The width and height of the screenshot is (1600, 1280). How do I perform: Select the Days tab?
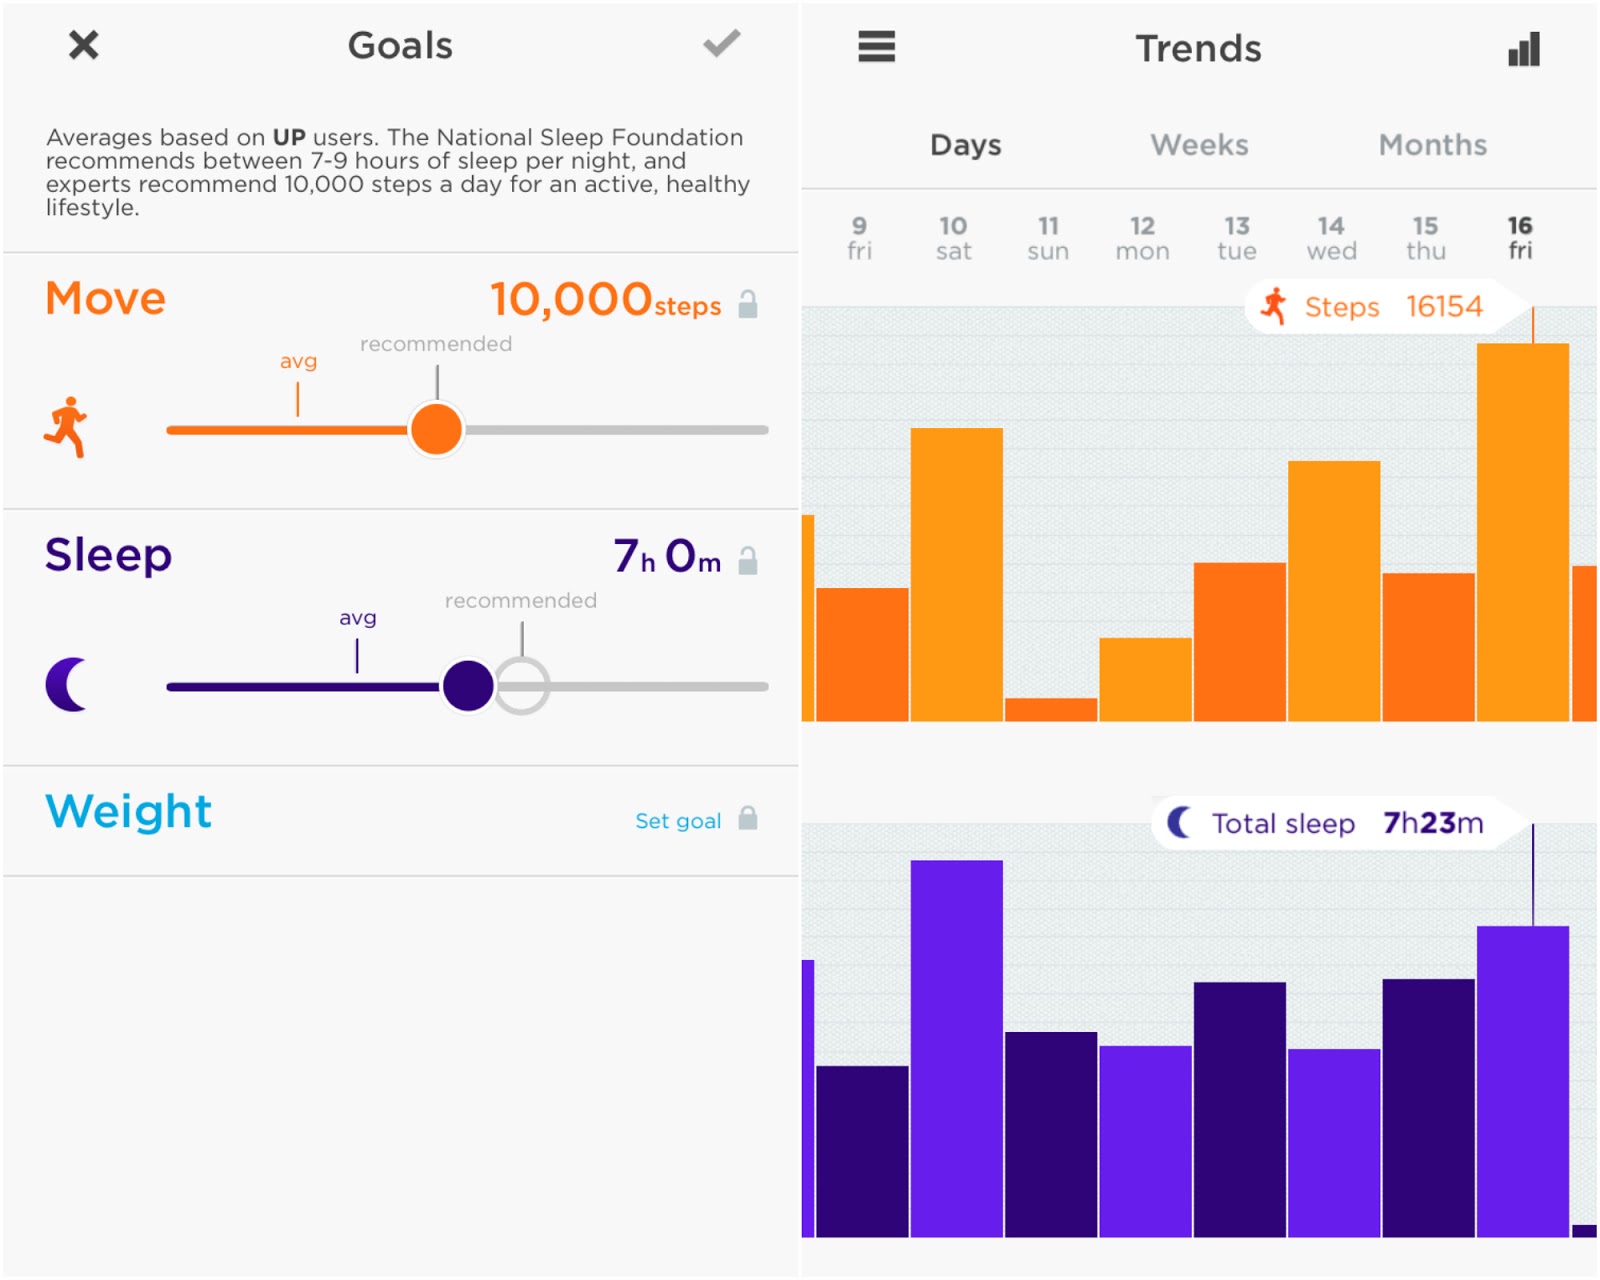[965, 145]
